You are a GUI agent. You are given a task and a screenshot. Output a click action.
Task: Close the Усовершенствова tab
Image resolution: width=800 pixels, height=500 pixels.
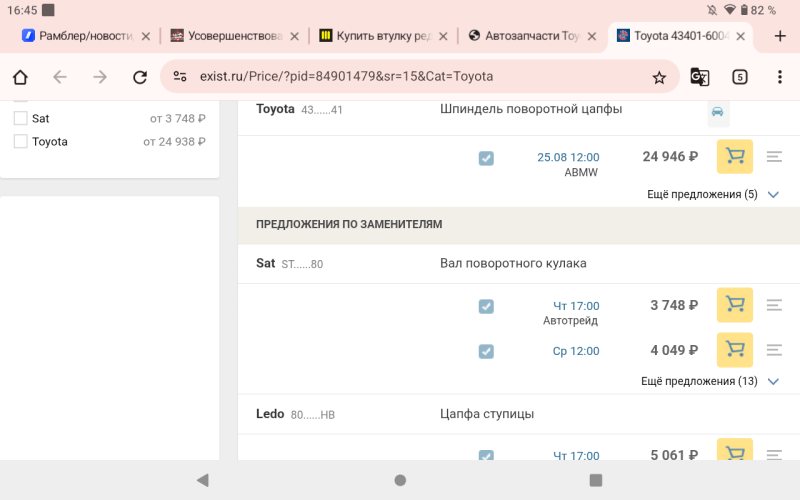(294, 36)
